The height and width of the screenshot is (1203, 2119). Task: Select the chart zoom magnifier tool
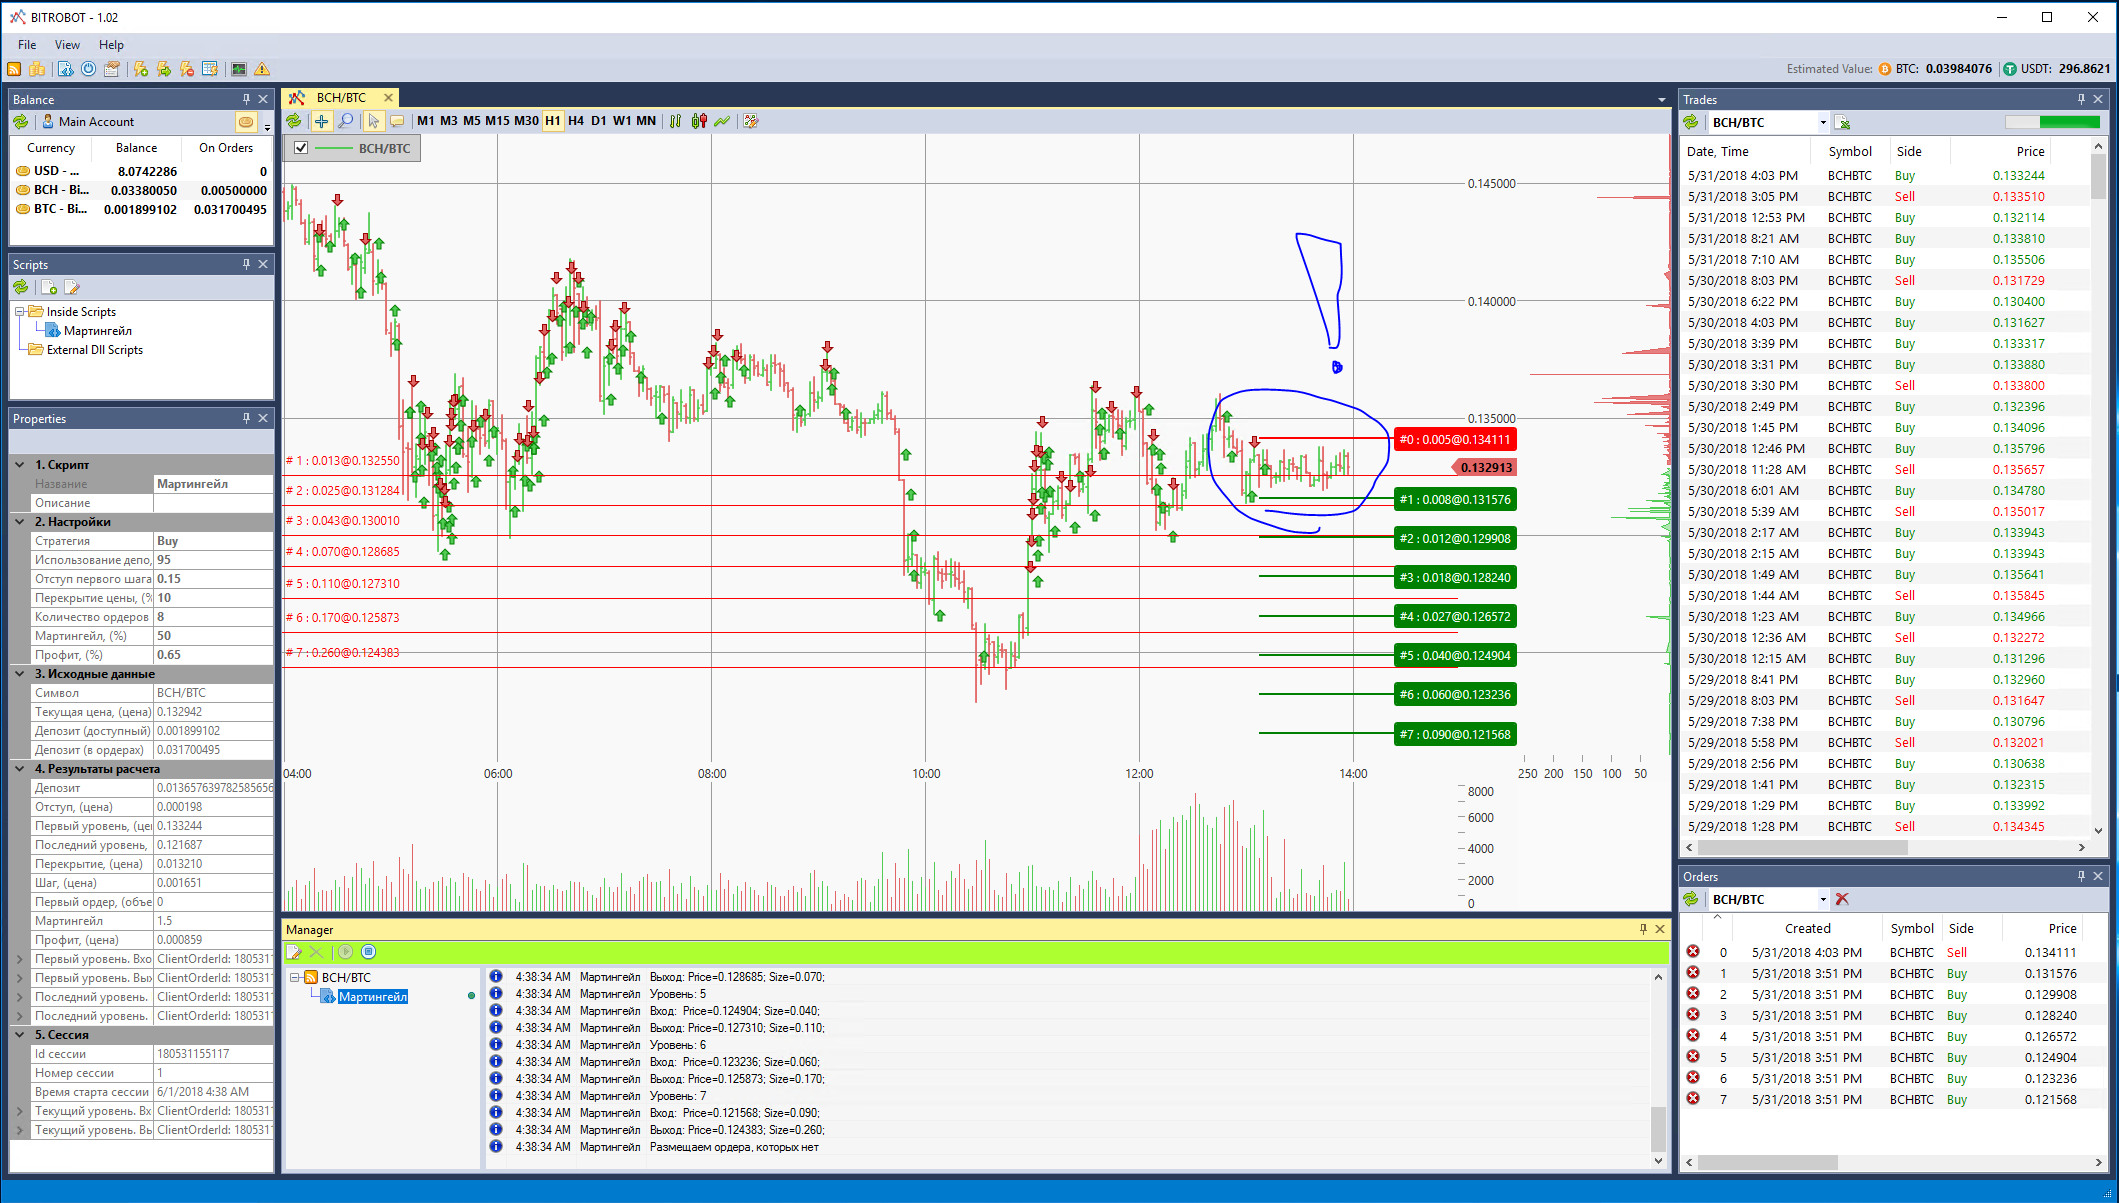coord(346,121)
